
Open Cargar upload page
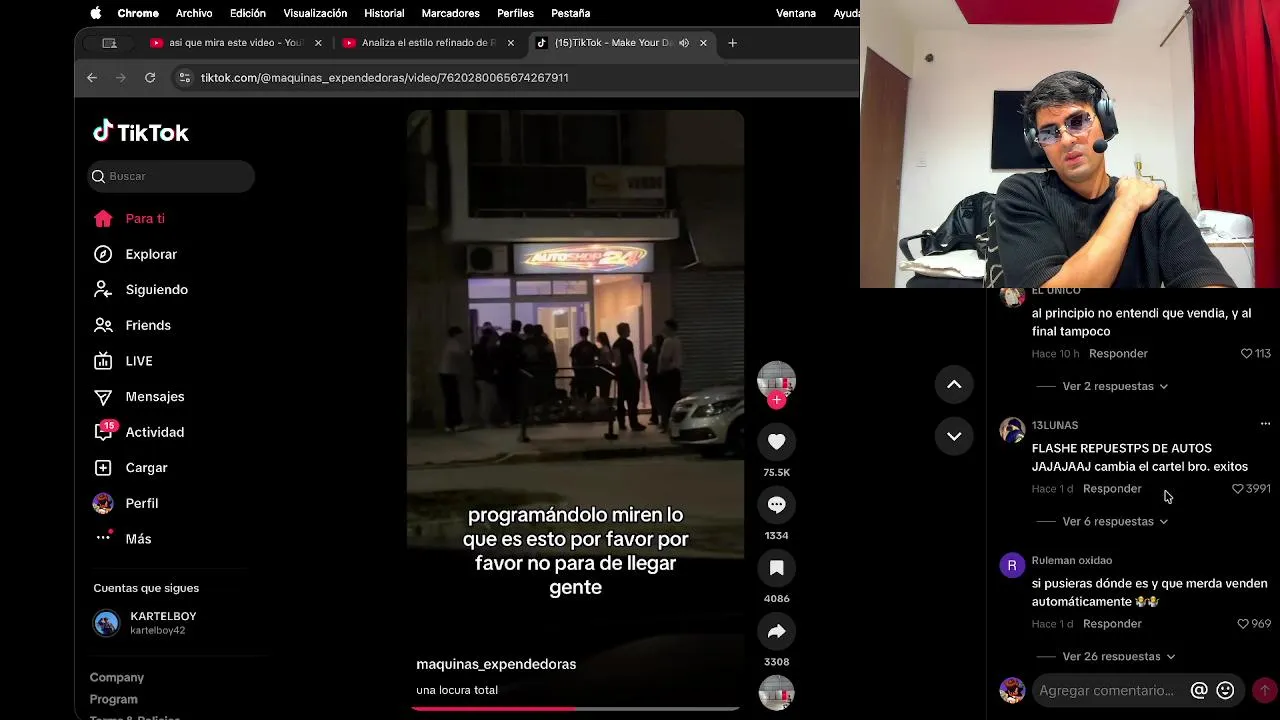(x=130, y=467)
